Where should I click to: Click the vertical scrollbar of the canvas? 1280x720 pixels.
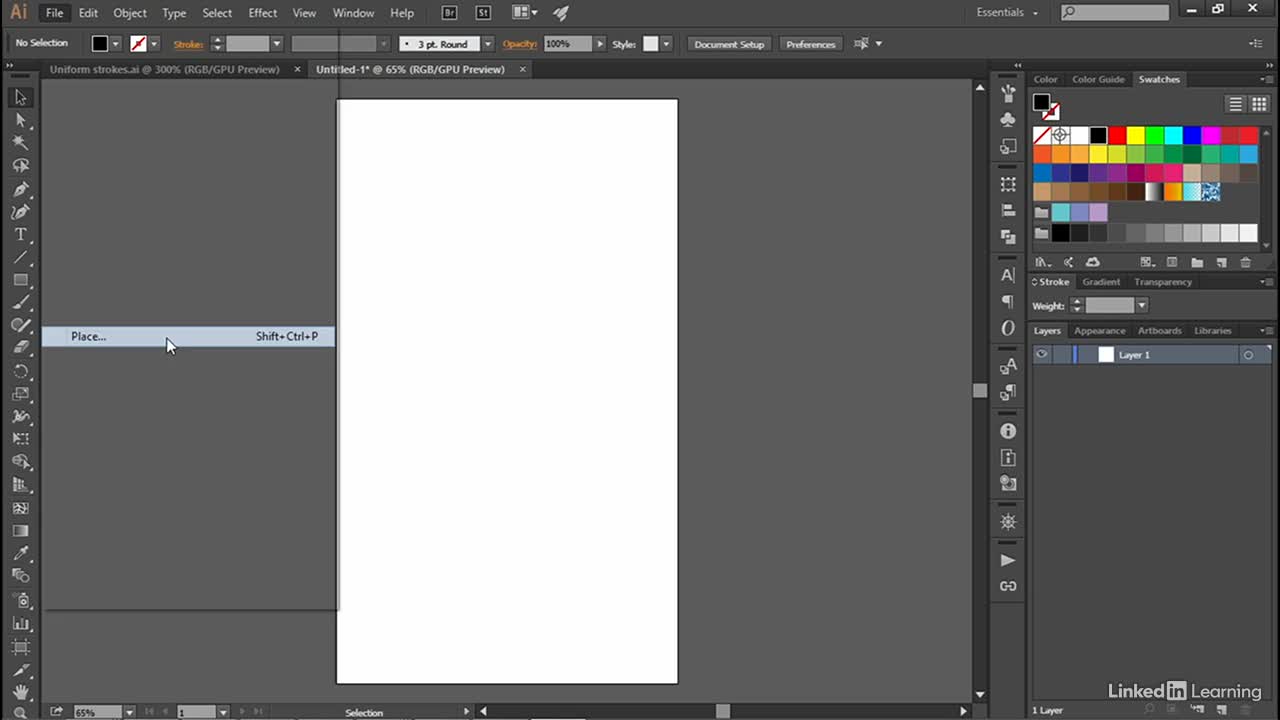point(980,390)
